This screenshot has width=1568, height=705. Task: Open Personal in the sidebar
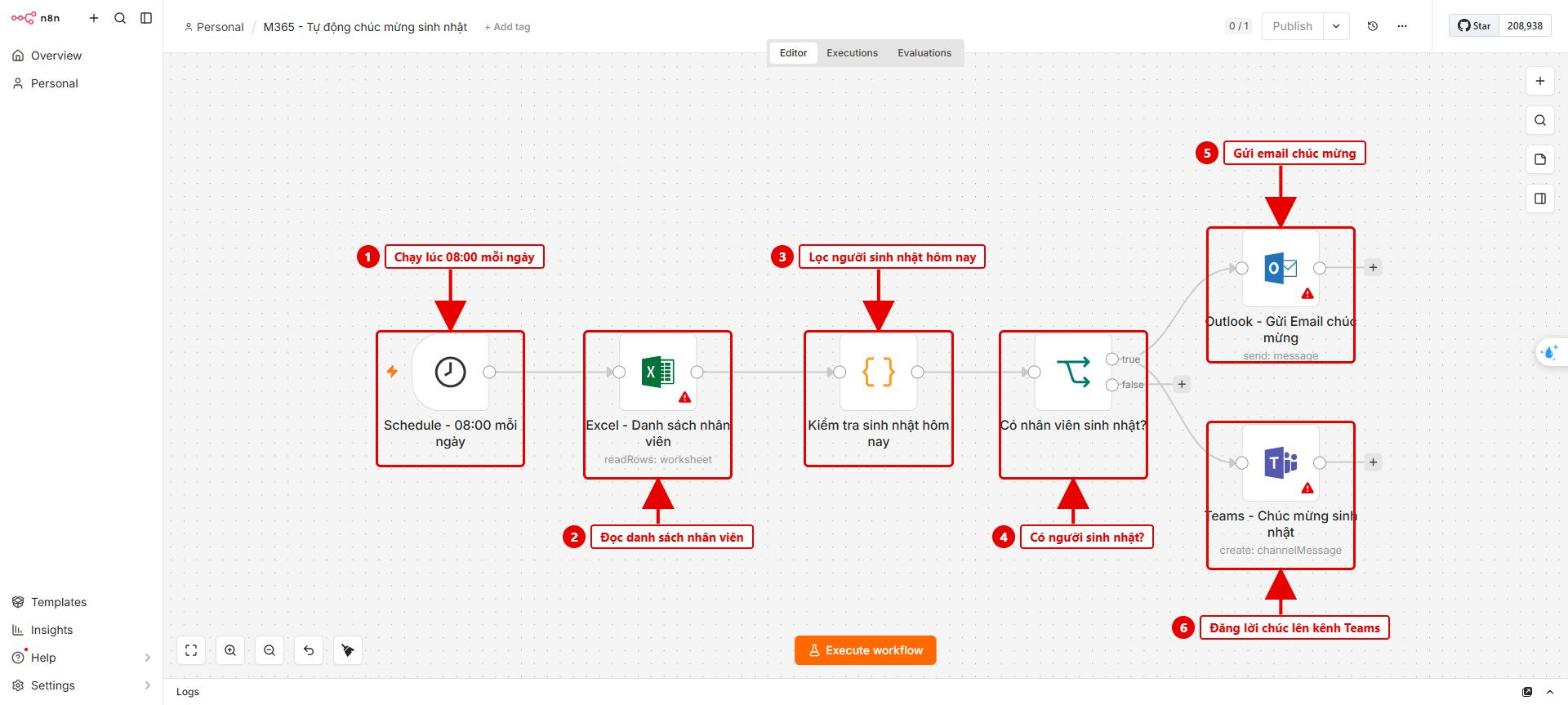point(81,84)
